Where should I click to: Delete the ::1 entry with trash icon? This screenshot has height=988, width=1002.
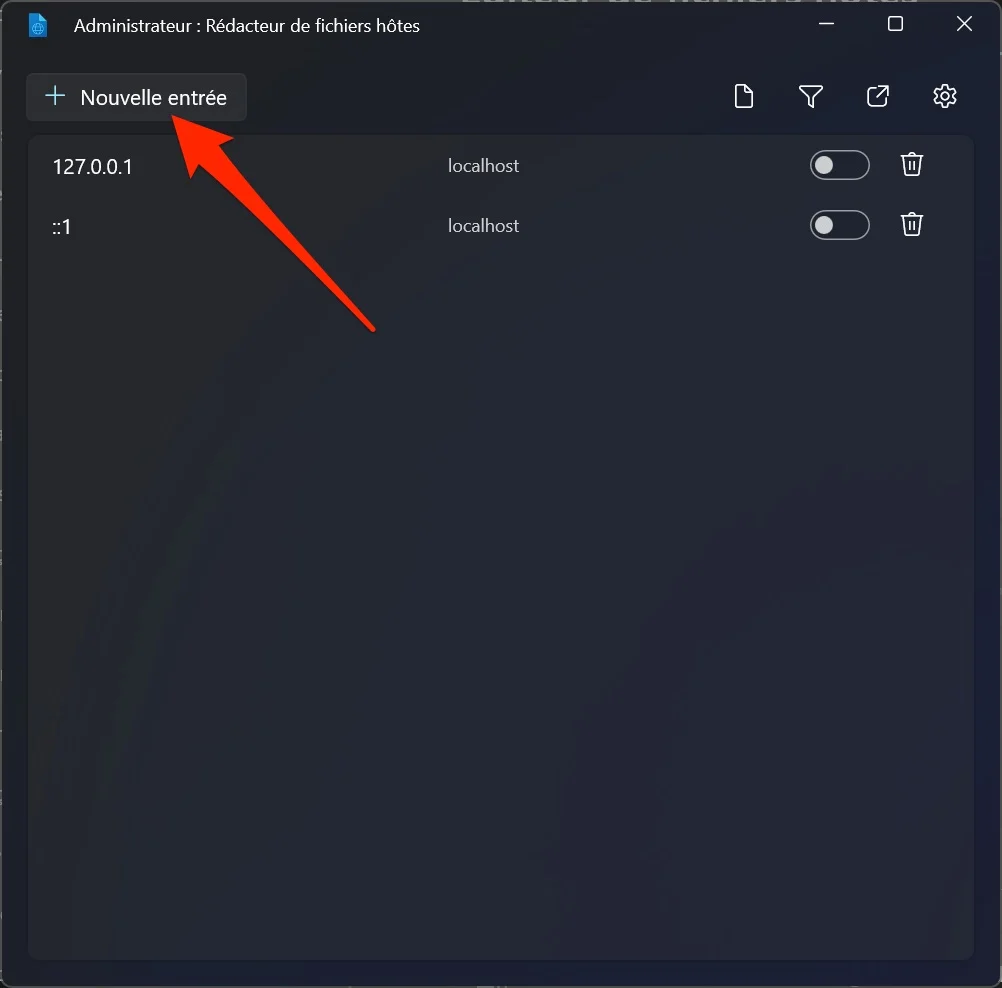pos(912,225)
